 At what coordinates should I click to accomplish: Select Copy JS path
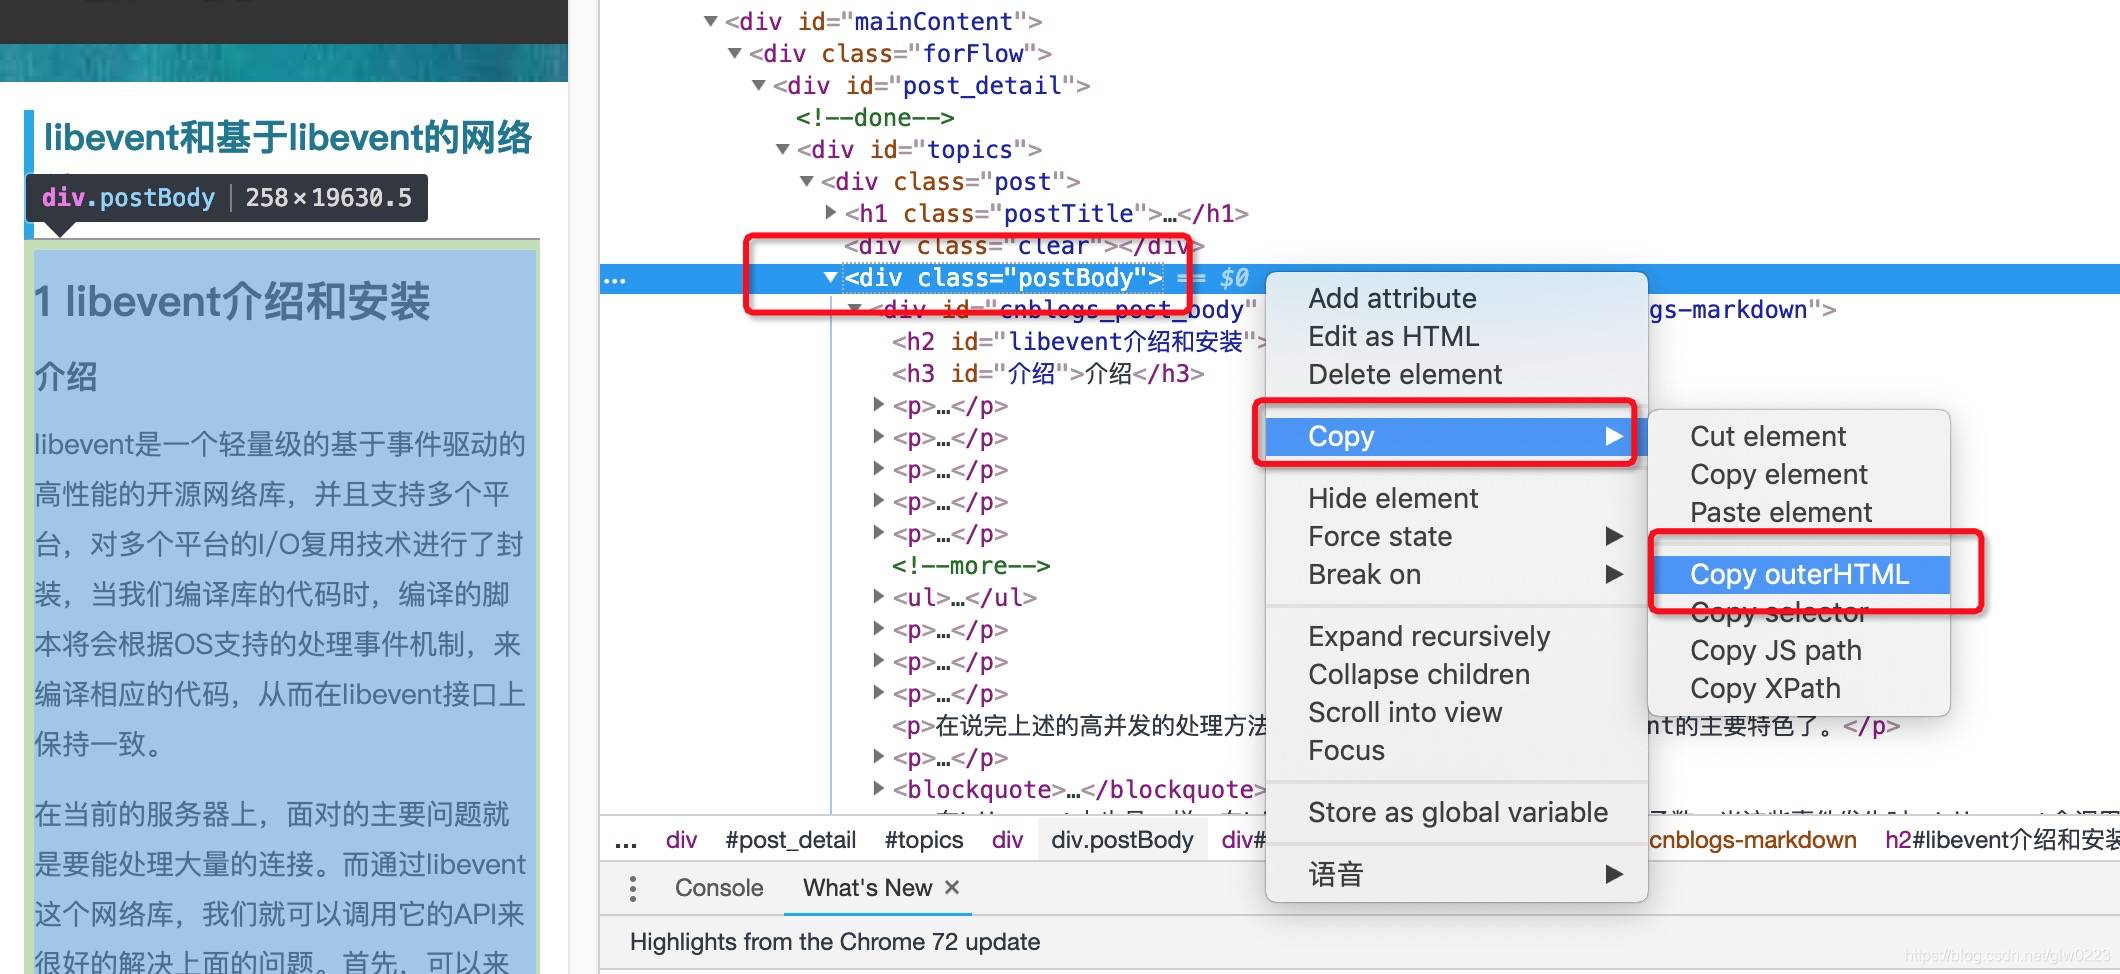point(1799,650)
